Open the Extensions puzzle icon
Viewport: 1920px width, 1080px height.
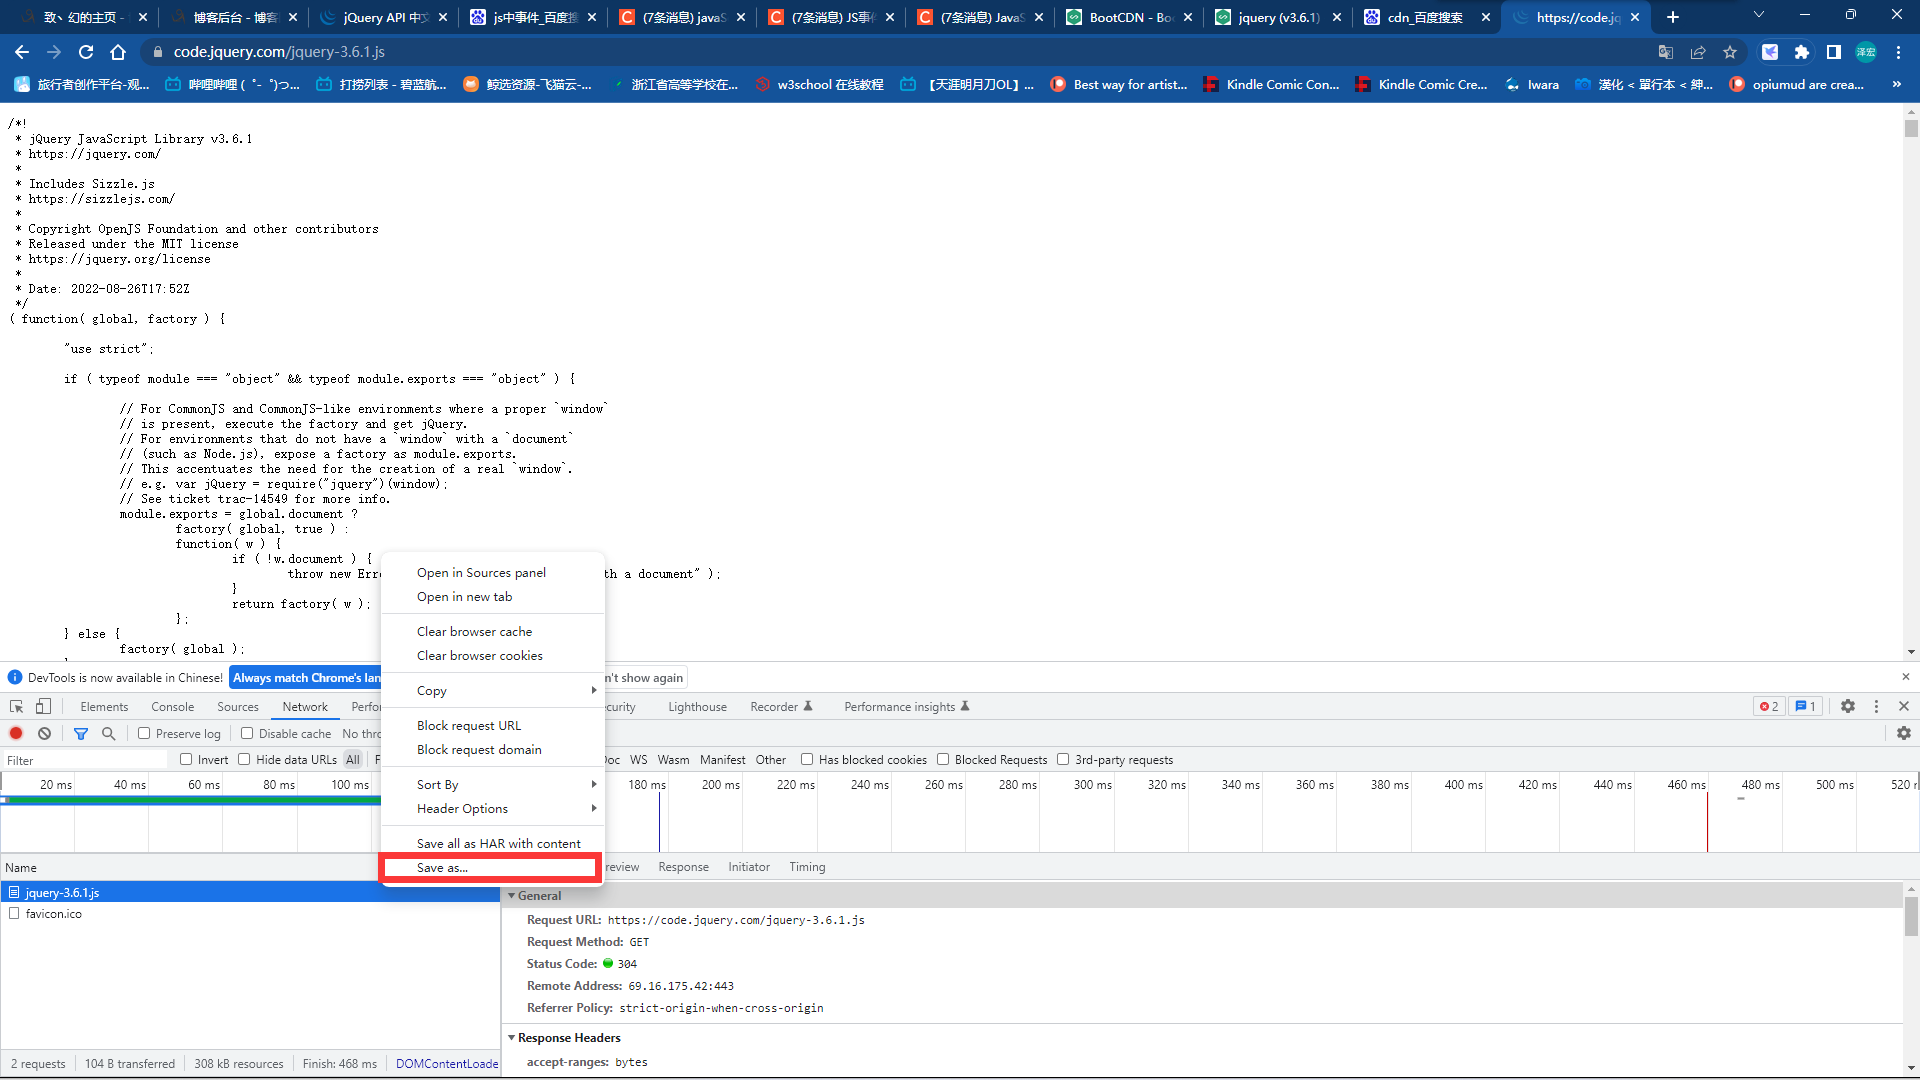(1802, 52)
